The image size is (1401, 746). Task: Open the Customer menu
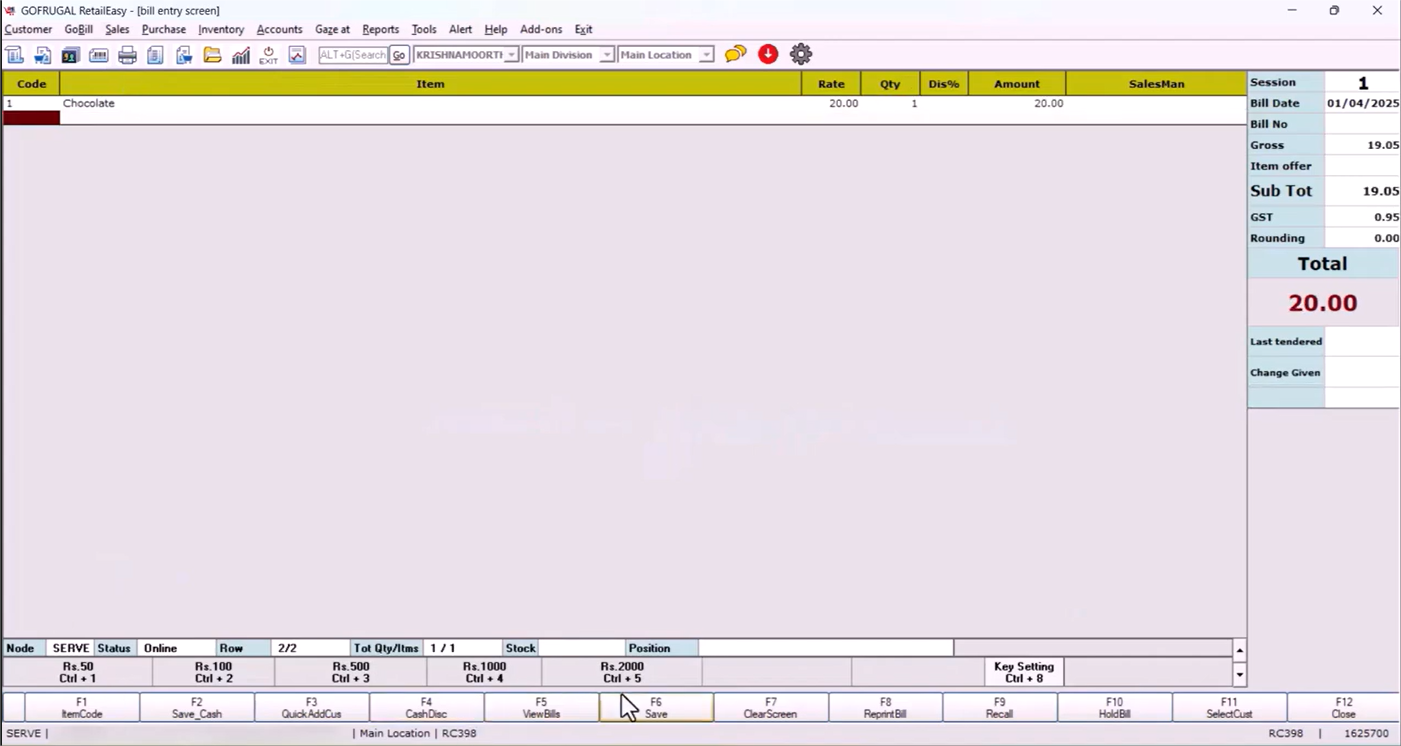click(x=28, y=30)
